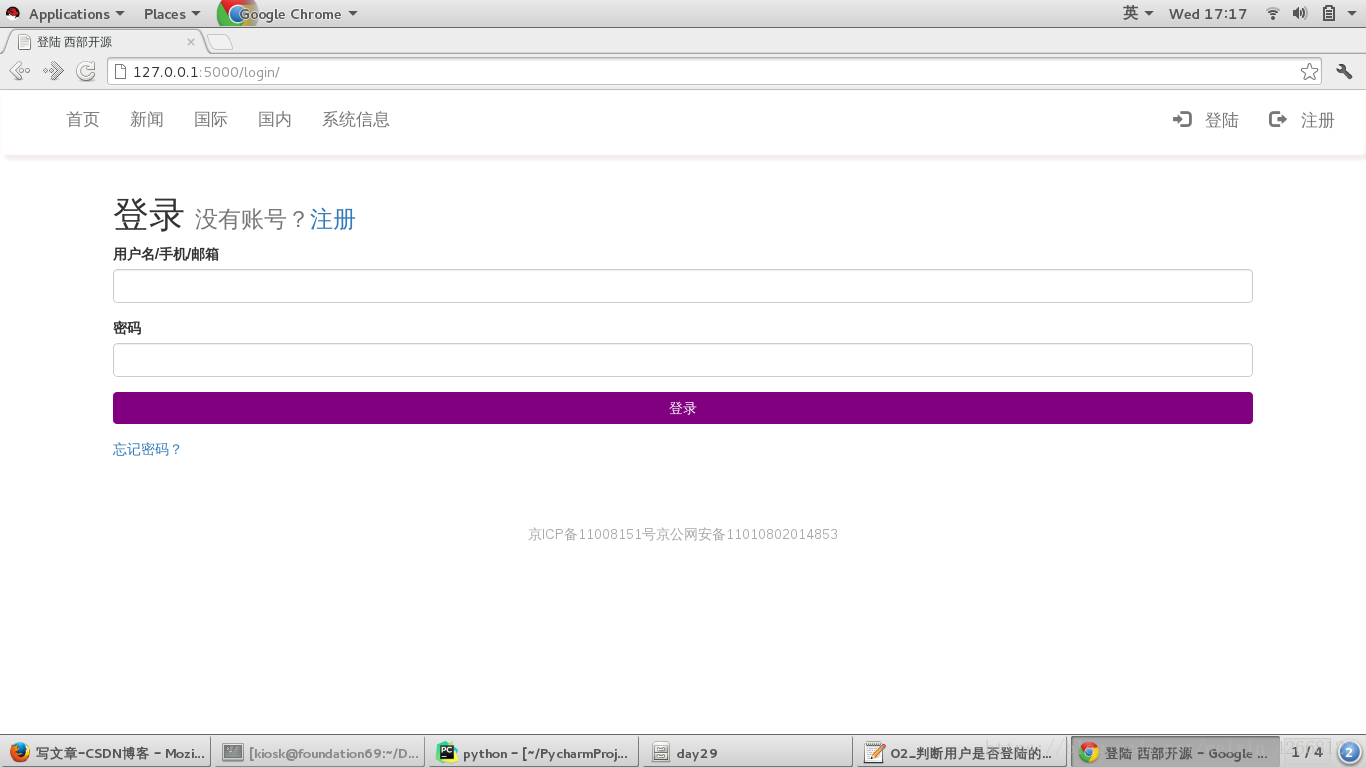The width and height of the screenshot is (1366, 768).
Task: Open Chrome wrench settings menu
Action: point(1344,71)
